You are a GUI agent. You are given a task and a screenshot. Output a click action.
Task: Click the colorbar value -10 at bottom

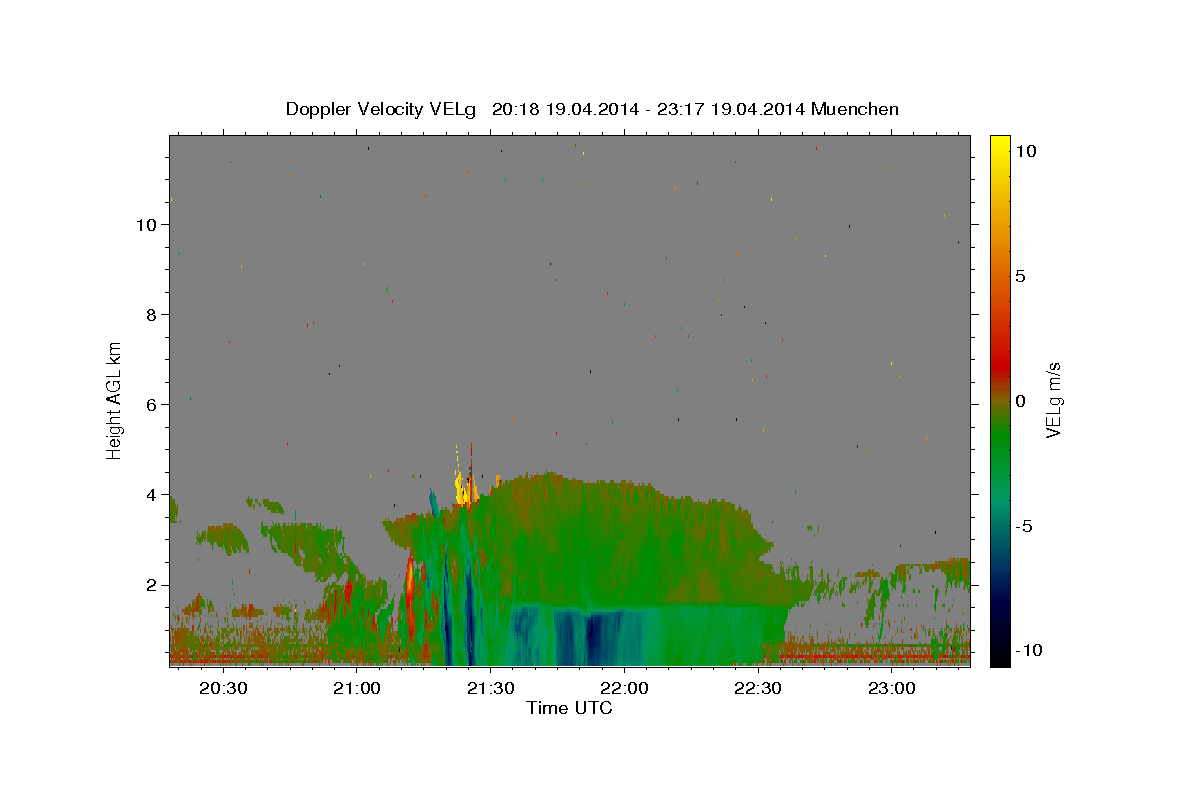tap(1028, 651)
